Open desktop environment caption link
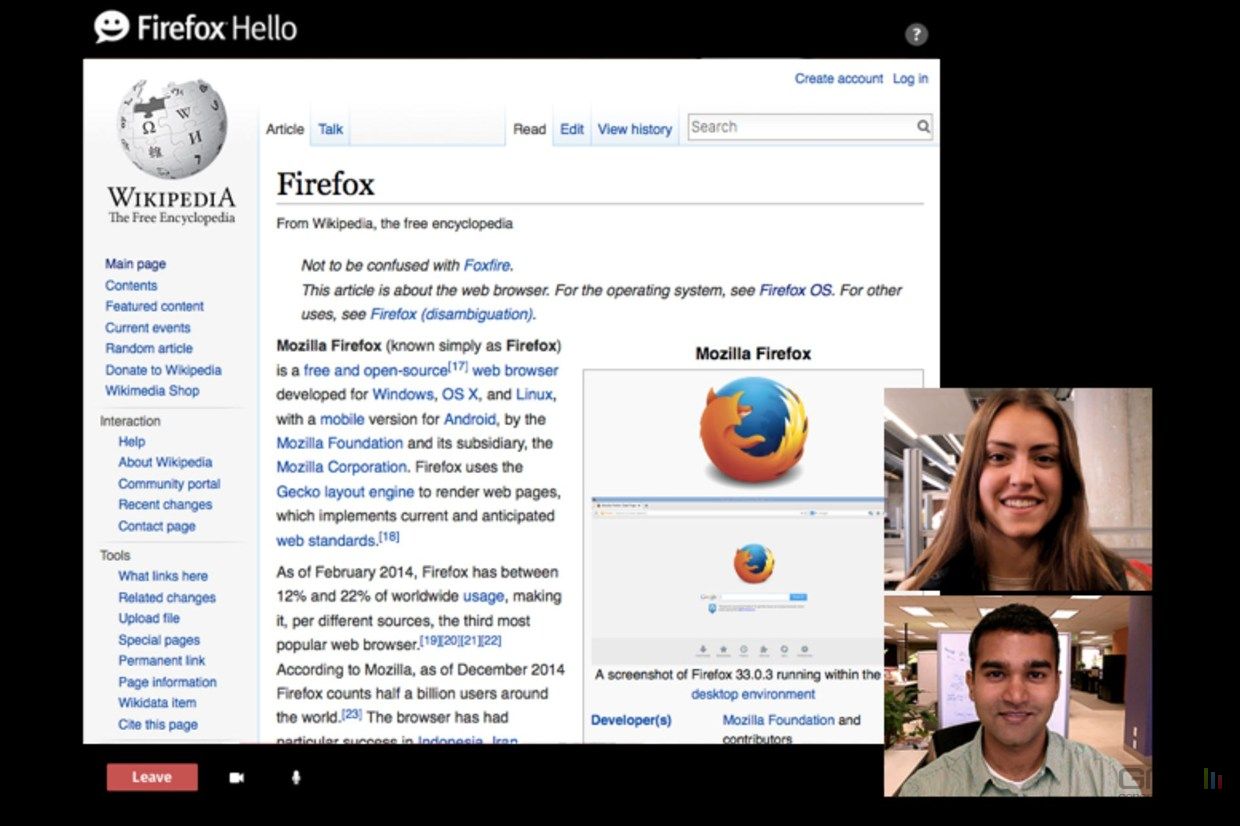Viewport: 1240px width, 826px height. tap(753, 694)
